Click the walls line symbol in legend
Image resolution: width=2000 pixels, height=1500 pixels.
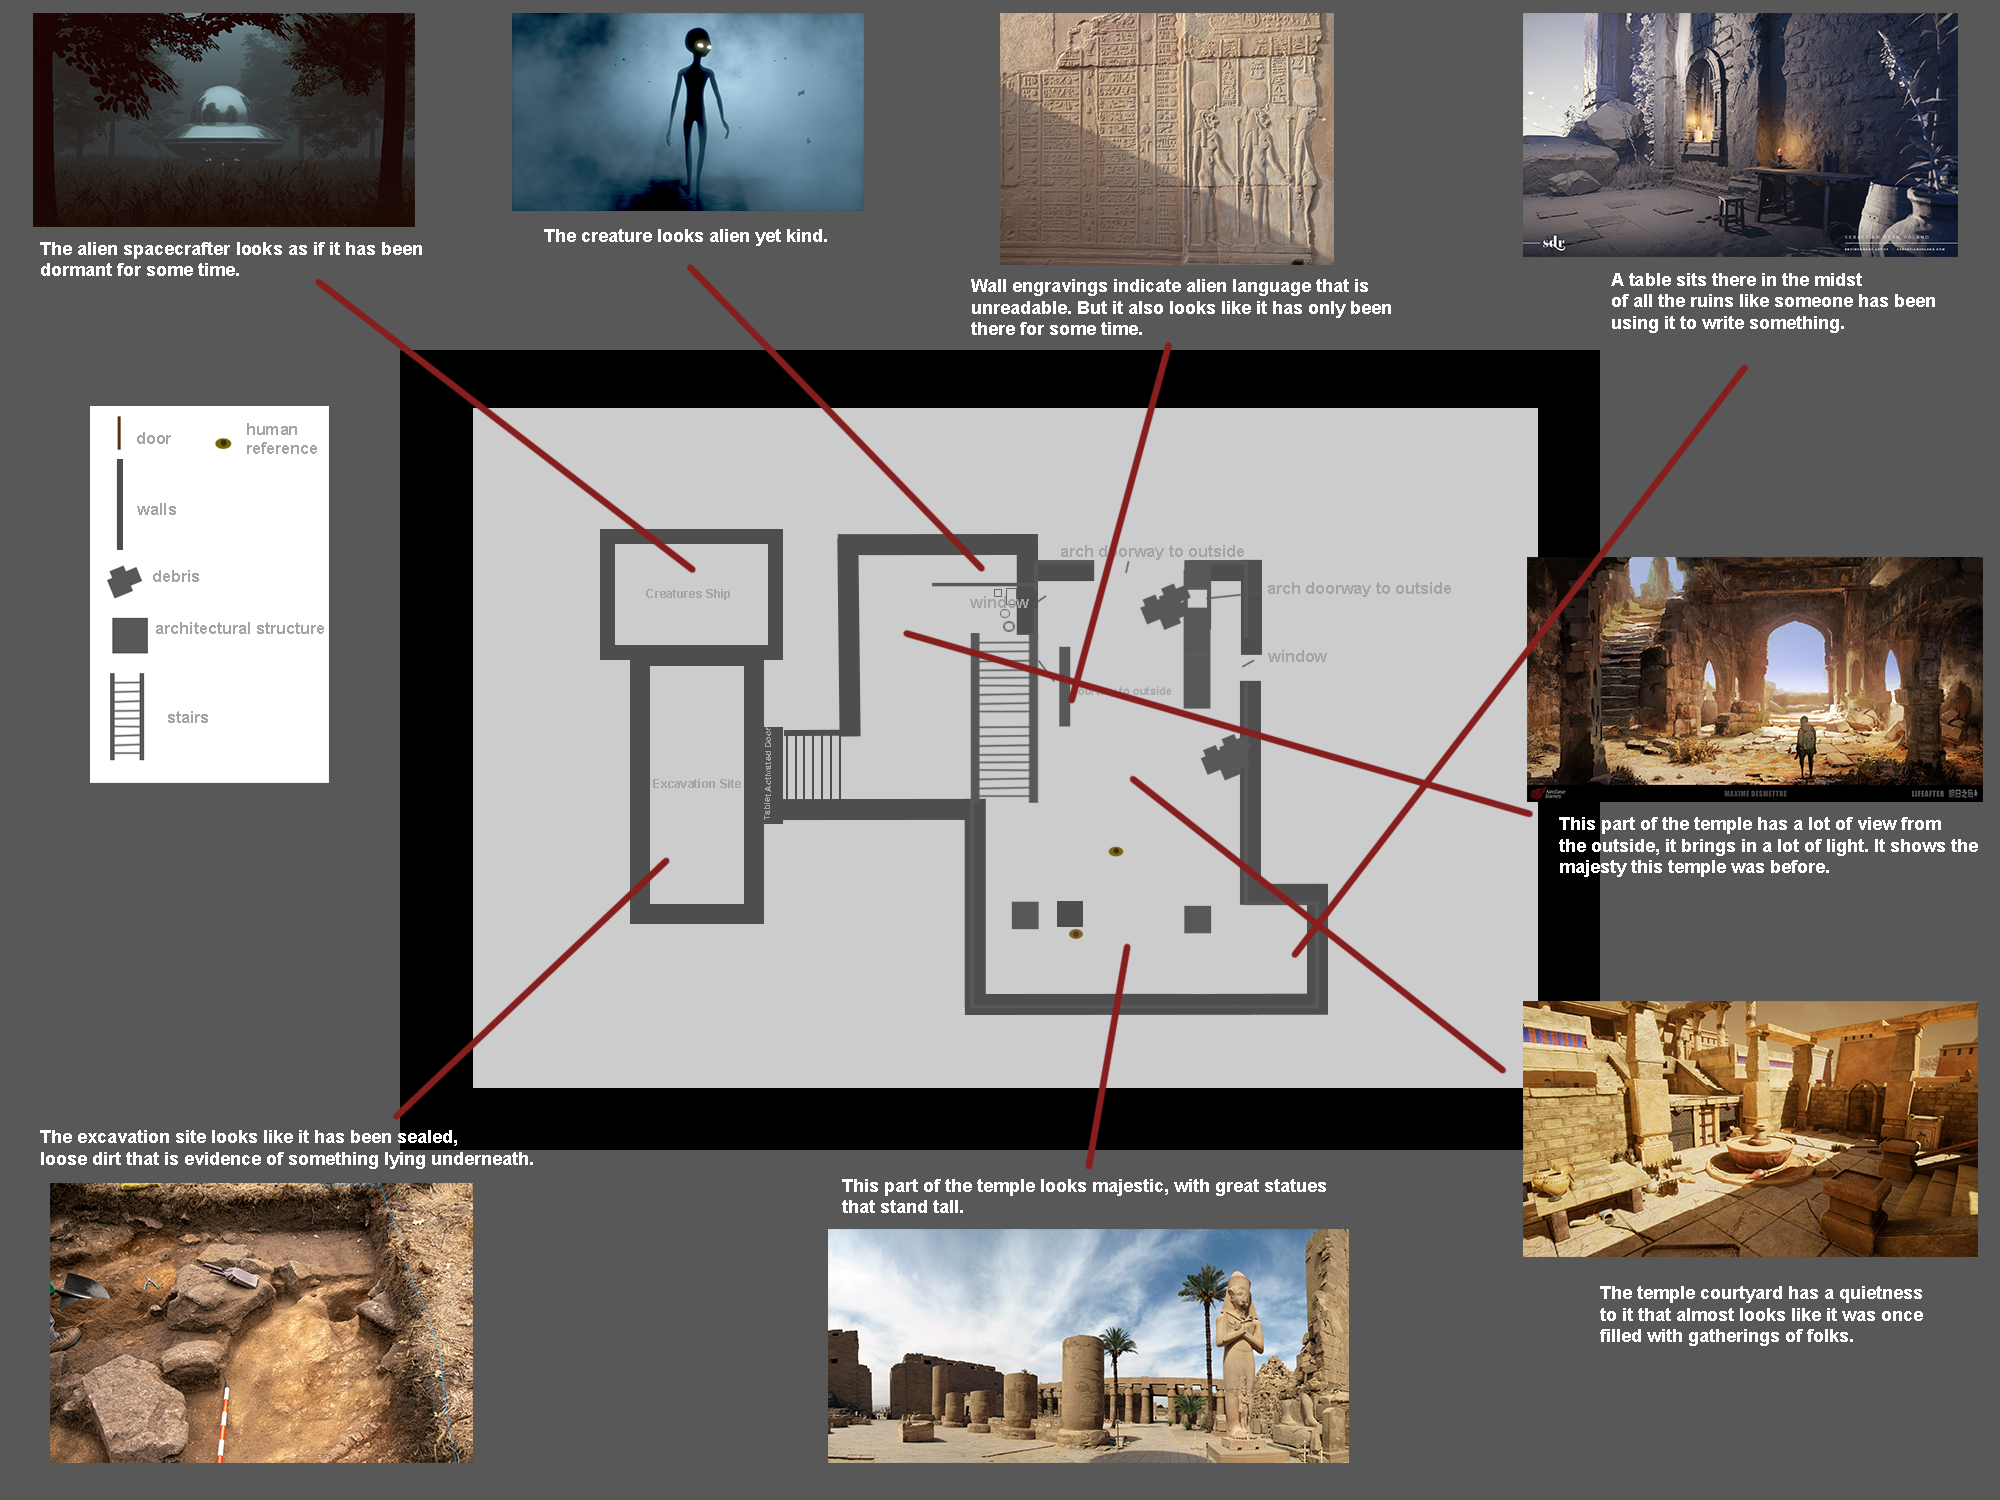point(120,505)
